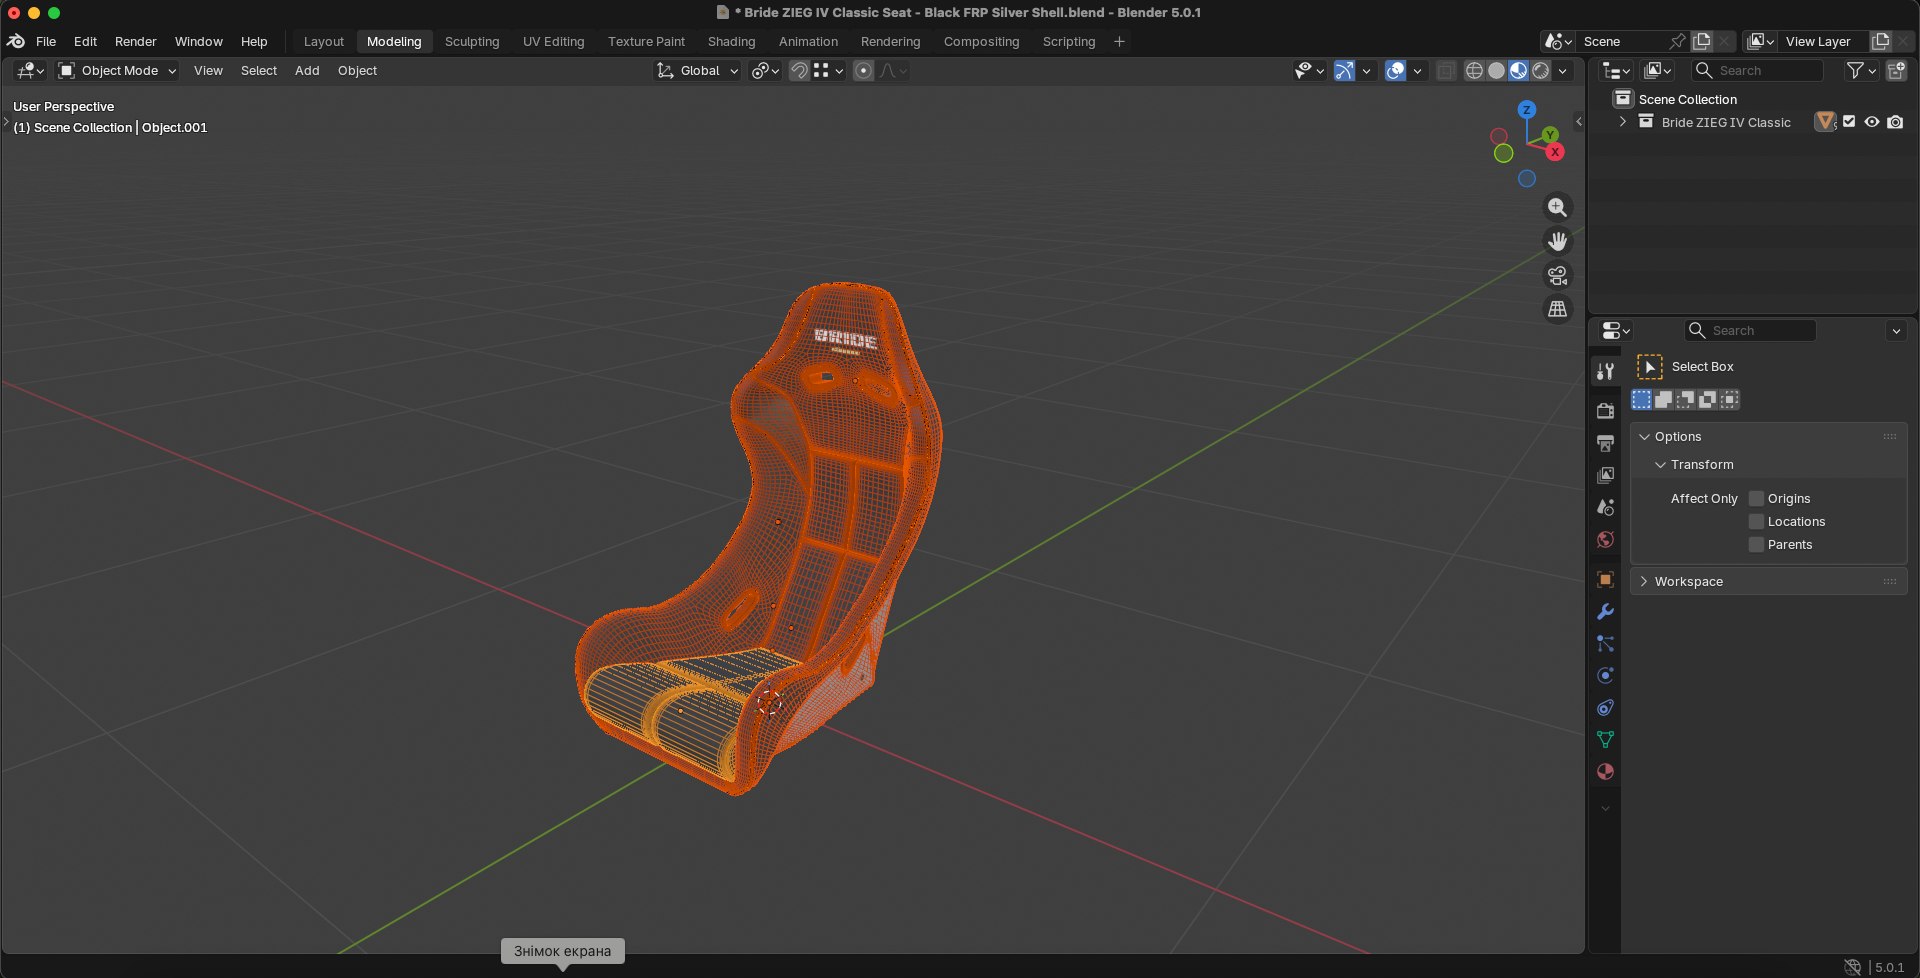The image size is (1920, 978).
Task: Open the Object Constraints tab
Action: (x=1605, y=707)
